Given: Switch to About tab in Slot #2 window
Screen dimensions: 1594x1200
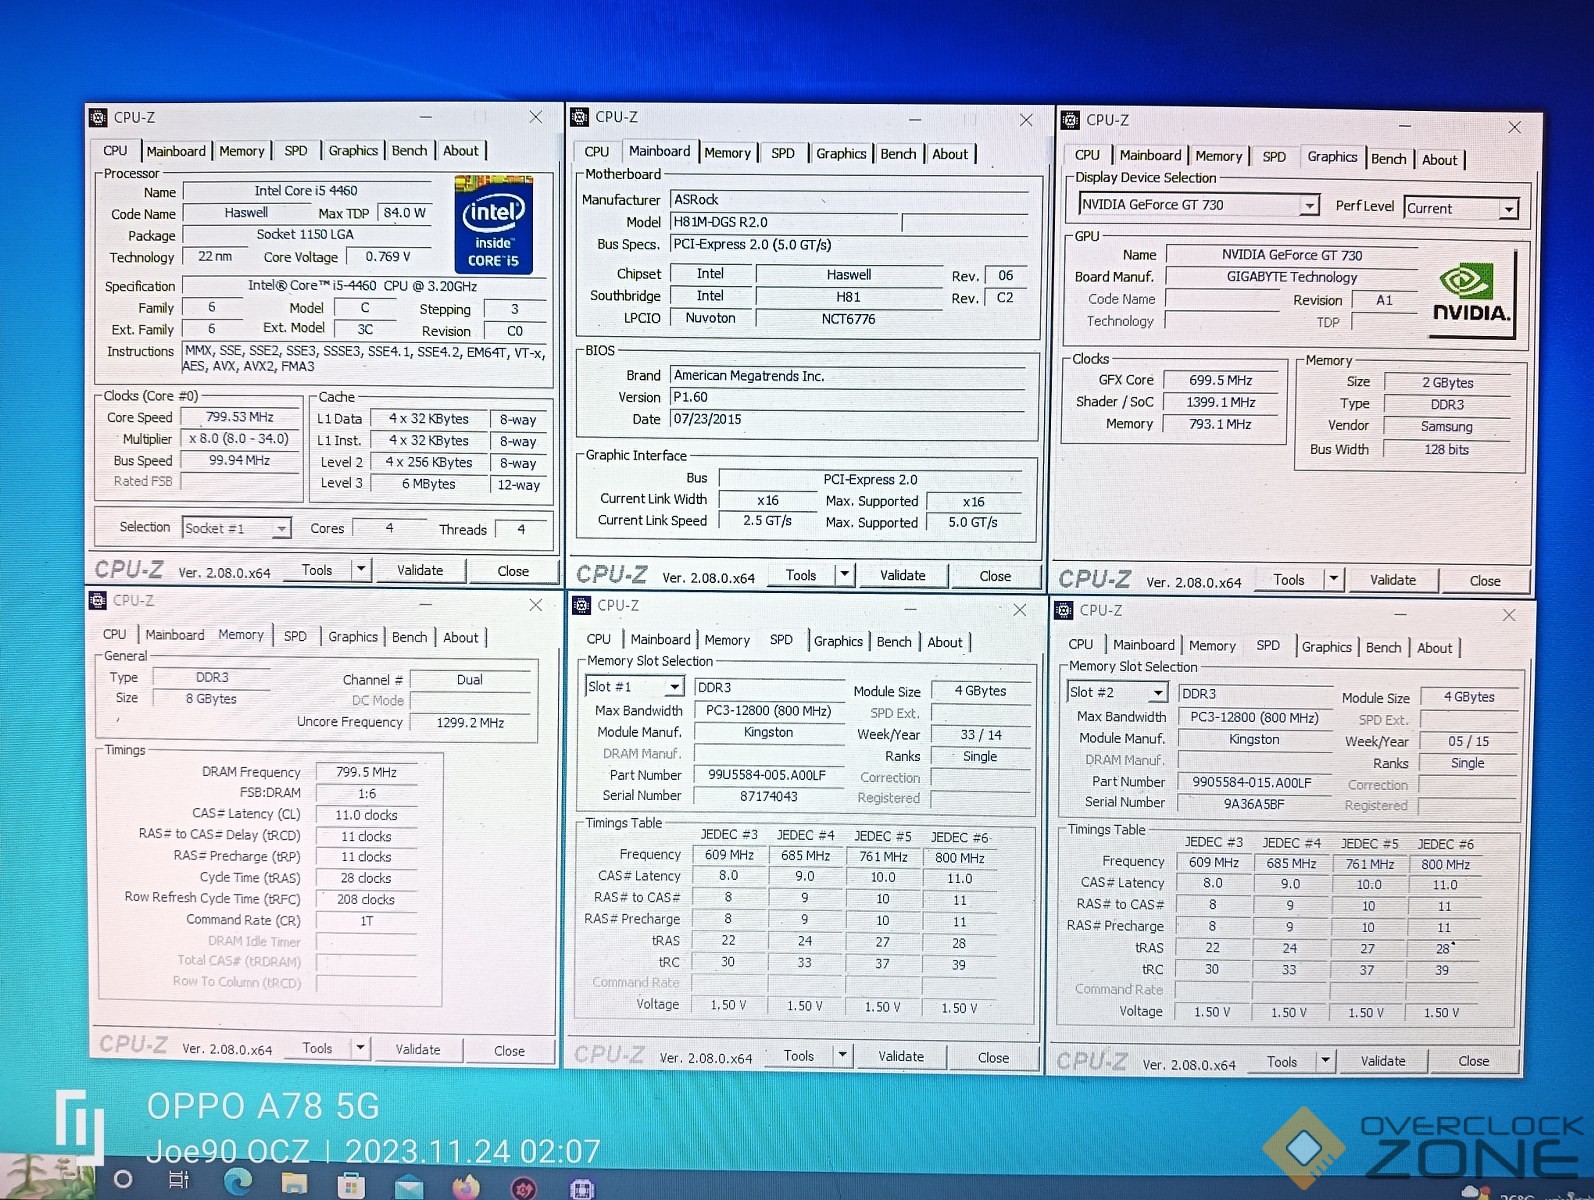Looking at the screenshot, I should coord(1434,648).
